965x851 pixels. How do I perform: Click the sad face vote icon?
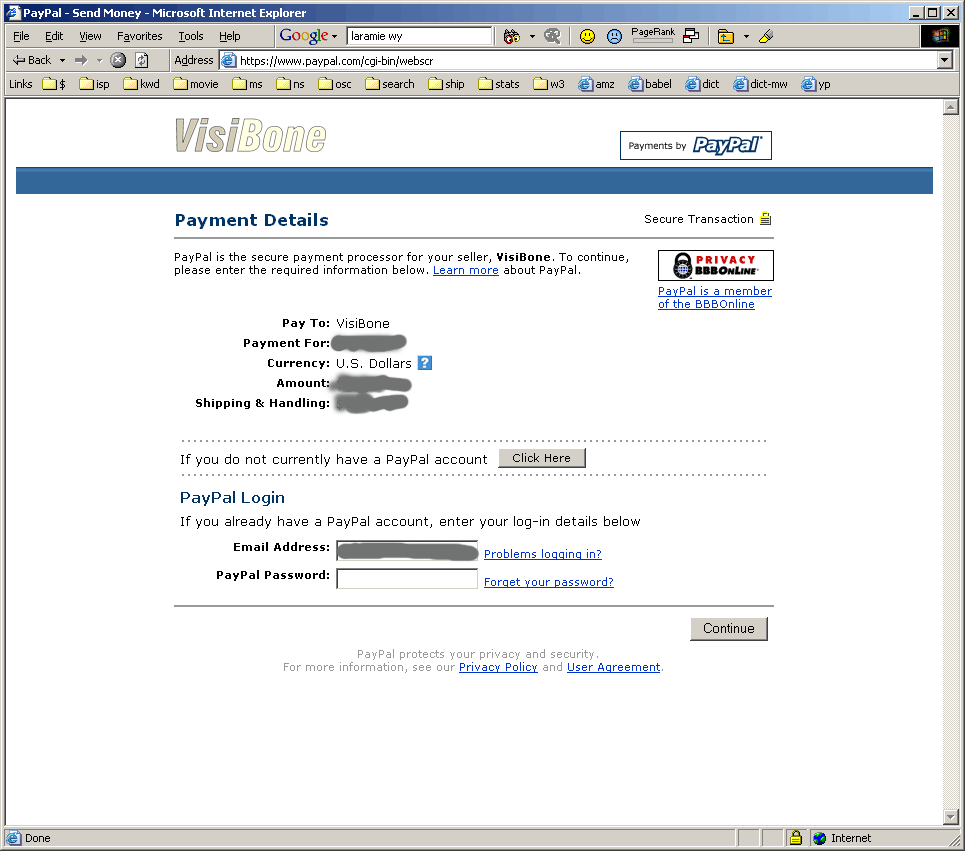coord(614,37)
